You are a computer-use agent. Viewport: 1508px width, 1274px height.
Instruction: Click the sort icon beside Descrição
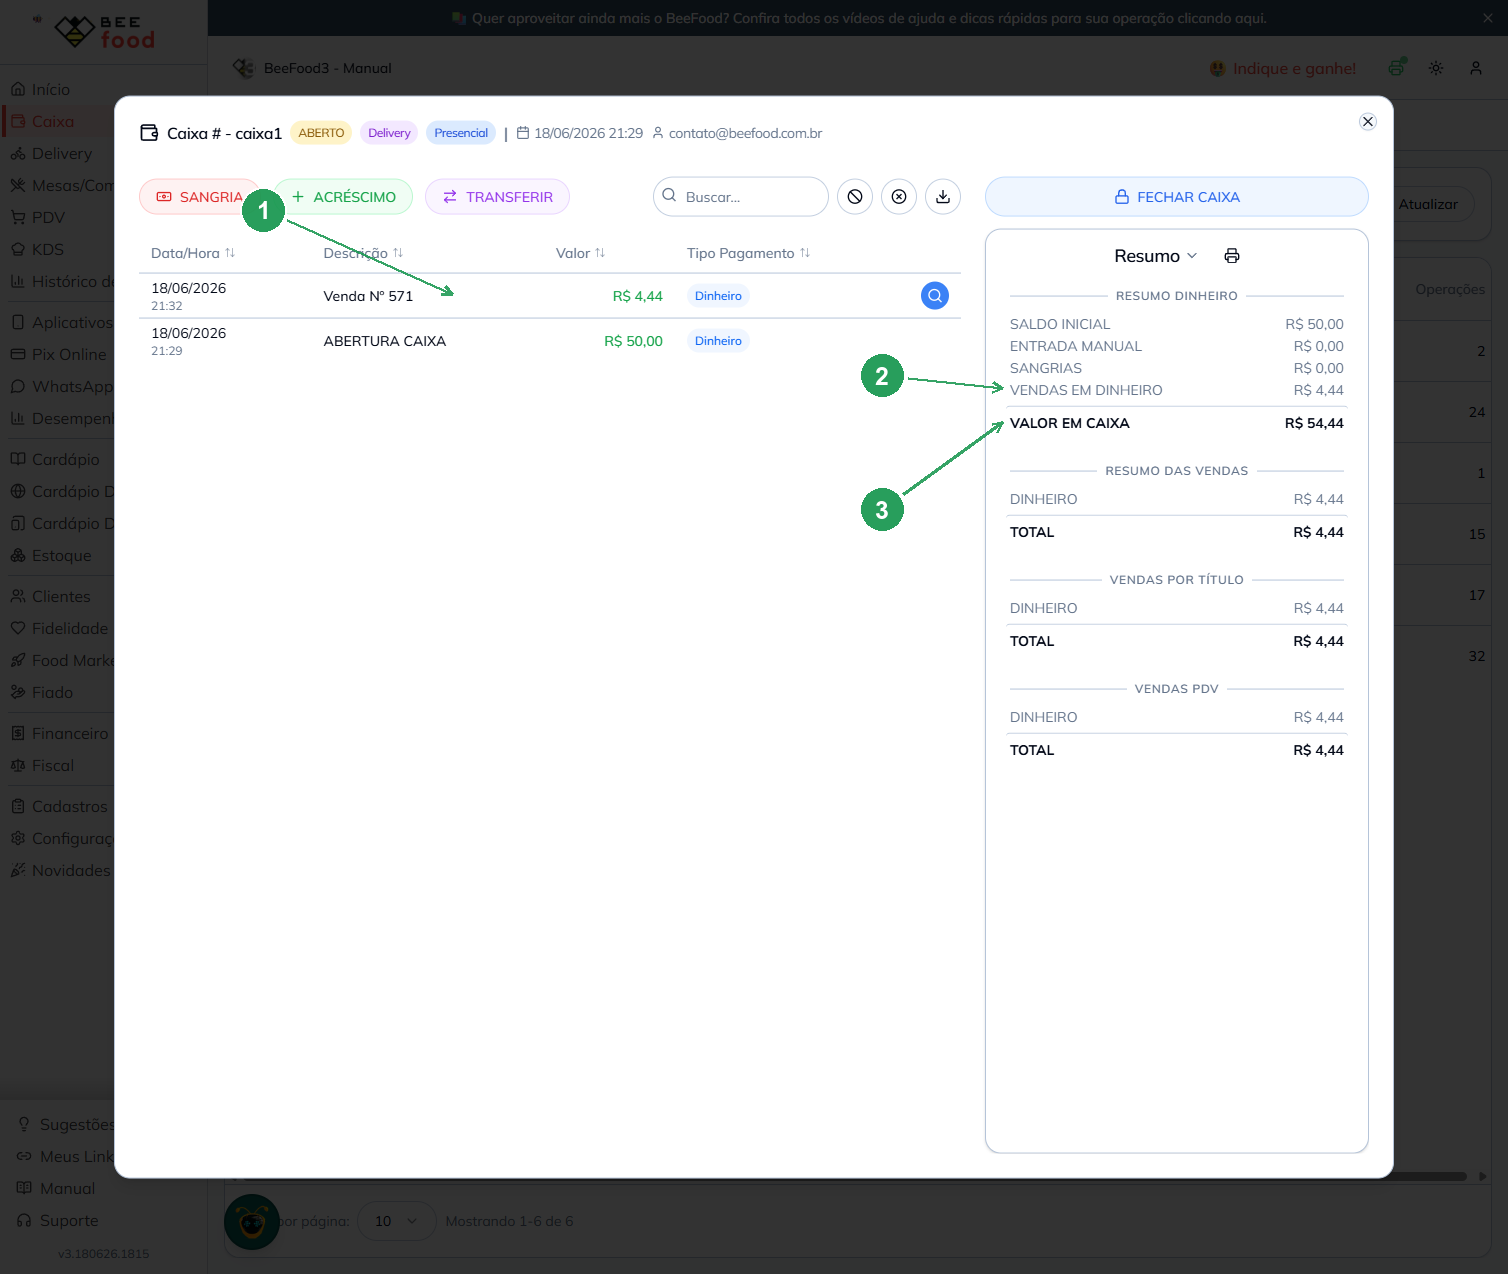click(398, 253)
